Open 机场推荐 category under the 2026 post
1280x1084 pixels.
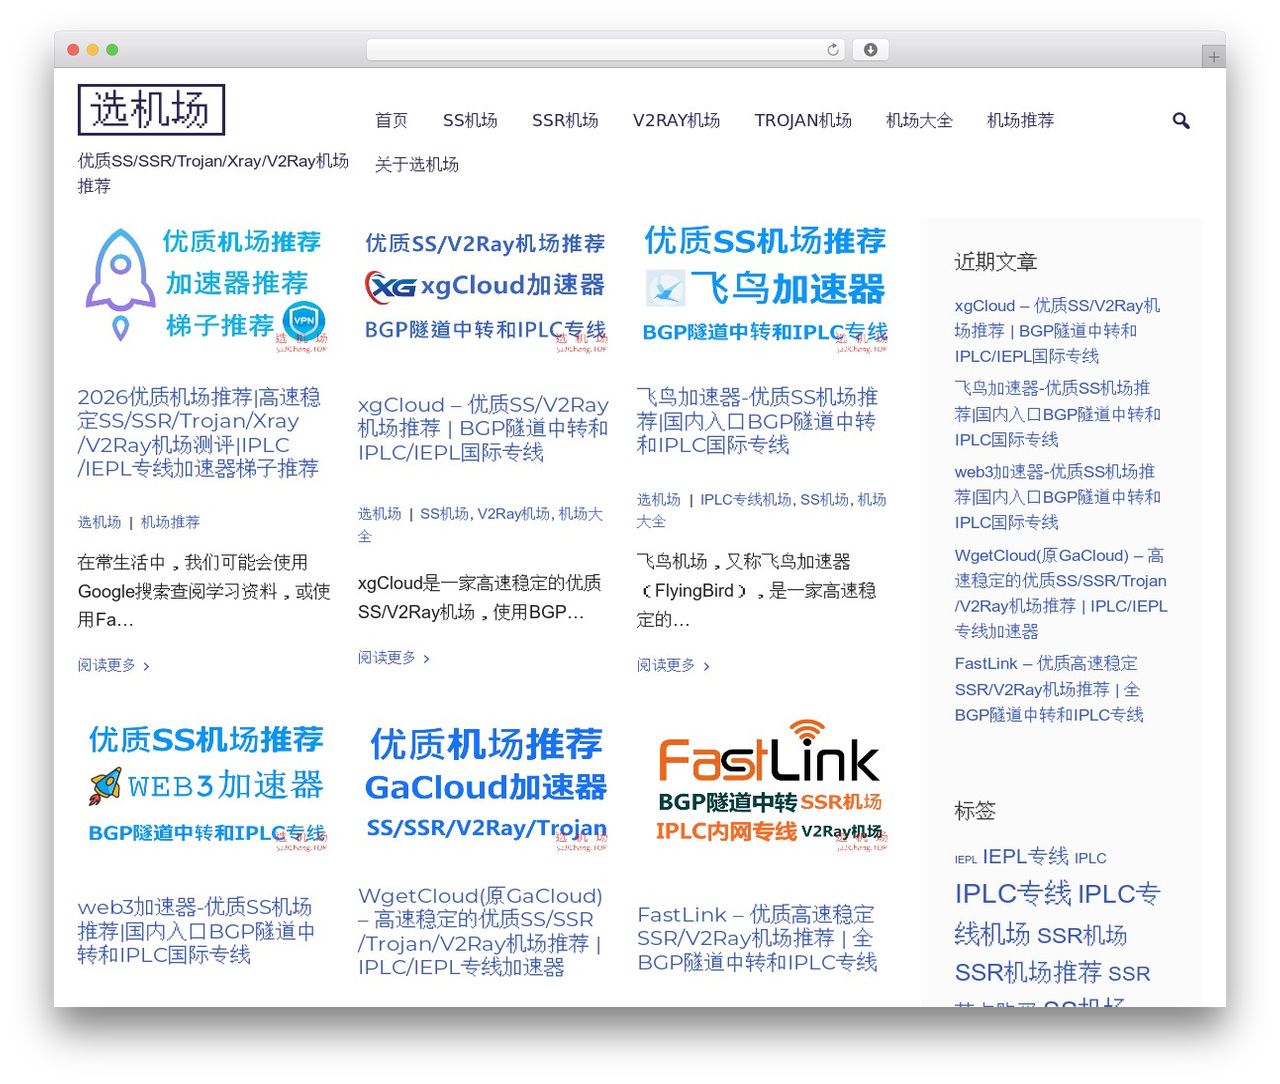(x=170, y=522)
